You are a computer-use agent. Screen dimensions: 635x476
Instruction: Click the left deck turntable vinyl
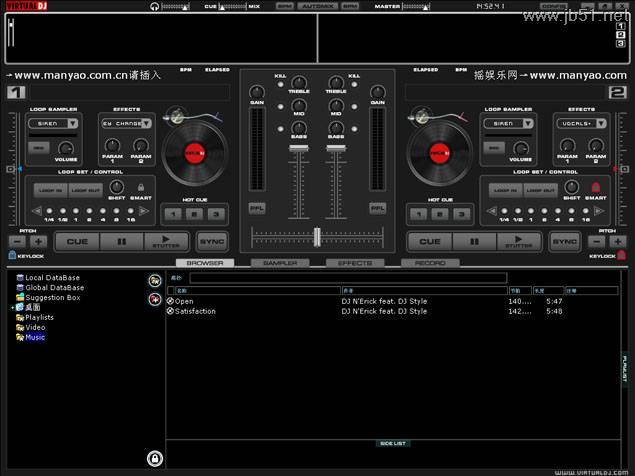pos(195,153)
